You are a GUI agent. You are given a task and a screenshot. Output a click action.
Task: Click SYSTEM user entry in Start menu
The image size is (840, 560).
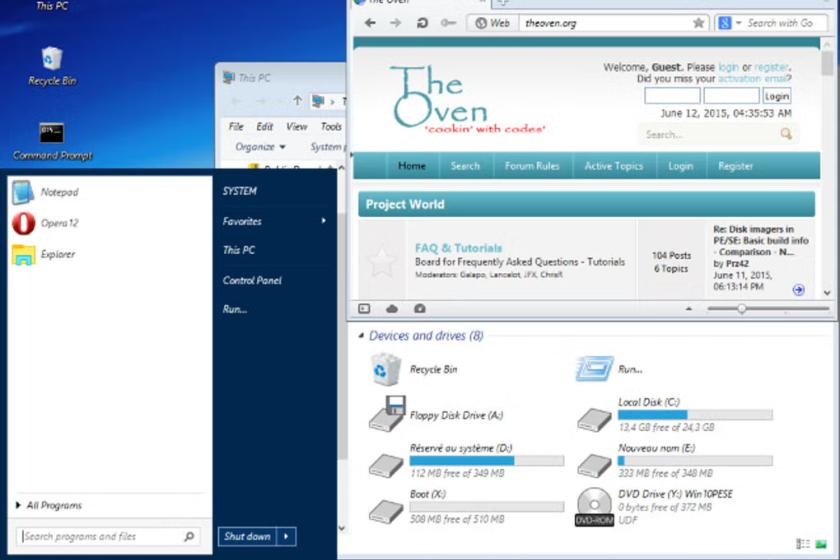tap(239, 191)
